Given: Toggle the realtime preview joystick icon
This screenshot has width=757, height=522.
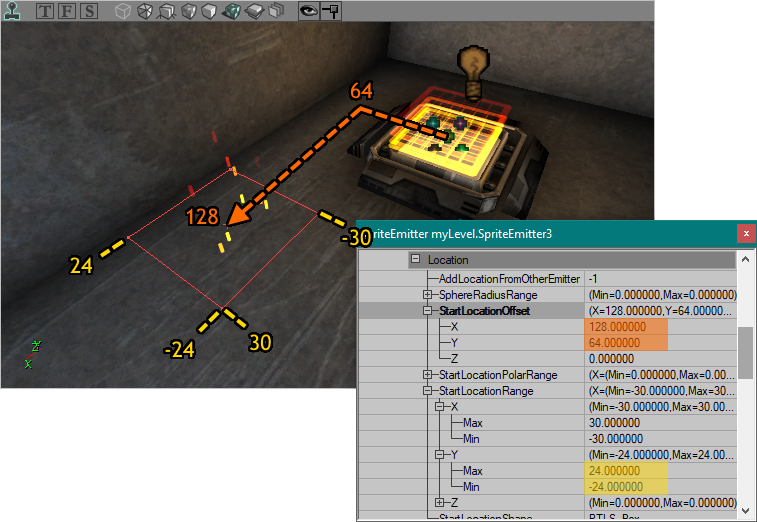Looking at the screenshot, I should [12, 10].
